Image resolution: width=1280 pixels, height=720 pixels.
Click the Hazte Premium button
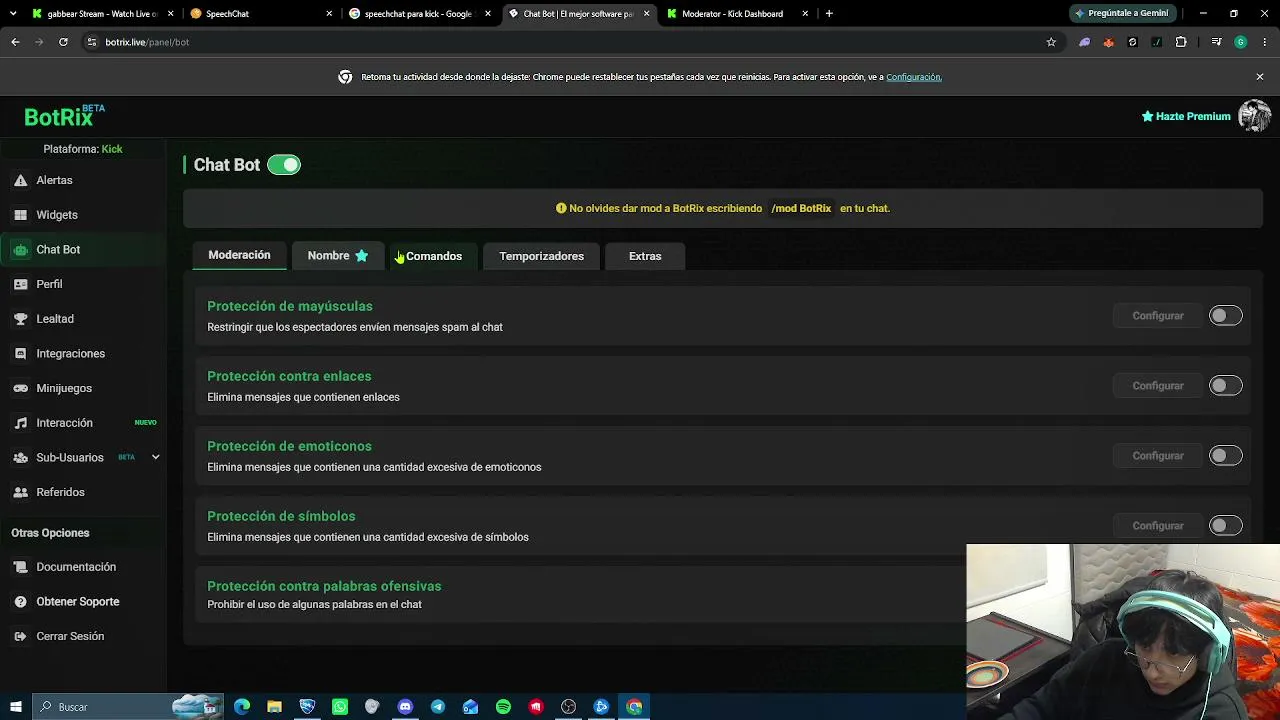pos(1186,116)
